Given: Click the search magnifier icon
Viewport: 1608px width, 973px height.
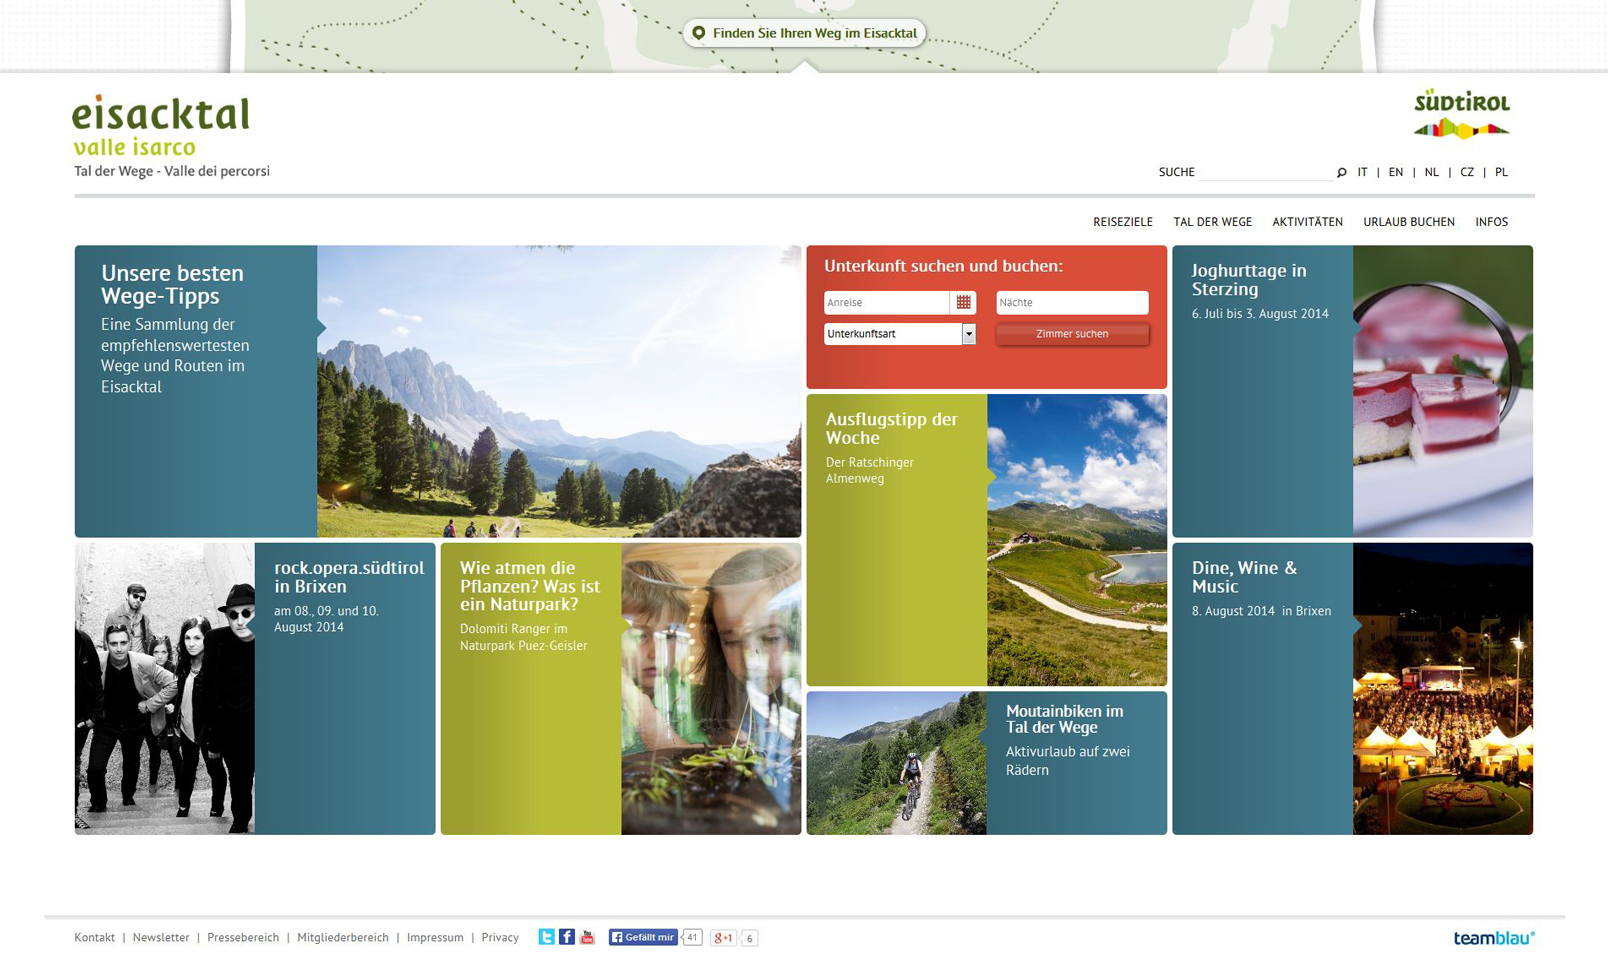Looking at the screenshot, I should pyautogui.click(x=1341, y=173).
